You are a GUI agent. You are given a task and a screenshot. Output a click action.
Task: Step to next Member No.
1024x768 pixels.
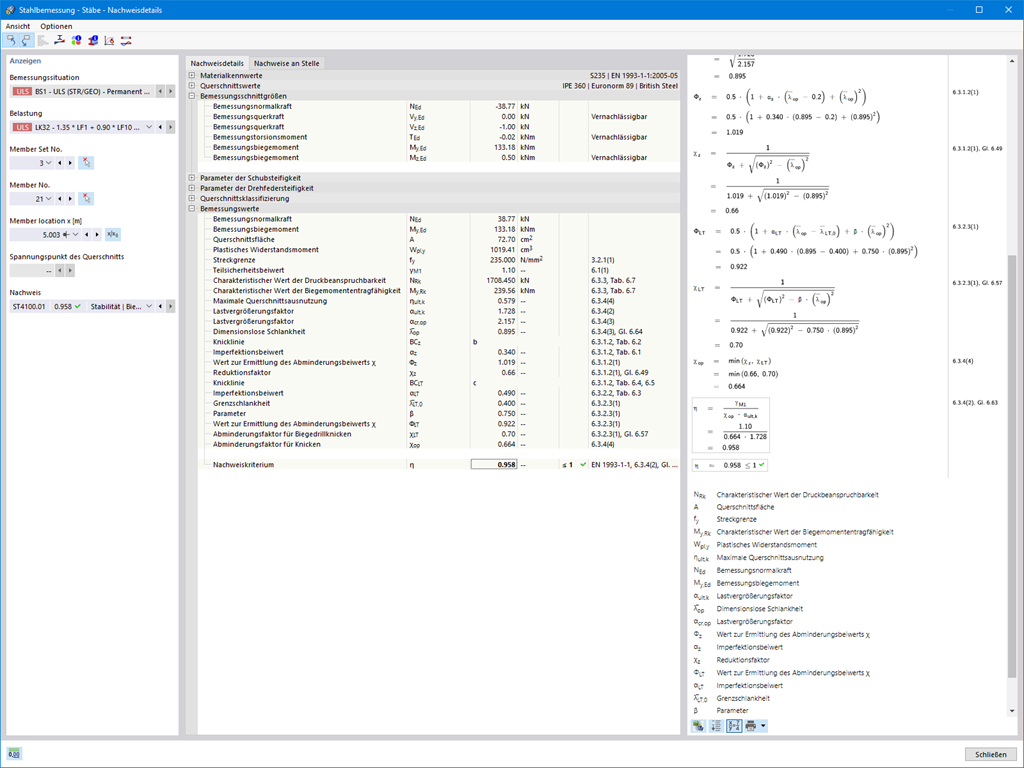[x=70, y=199]
